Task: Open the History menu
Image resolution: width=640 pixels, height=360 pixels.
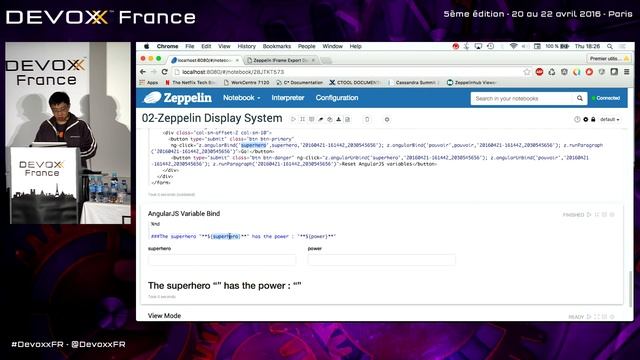Action: 247,47
